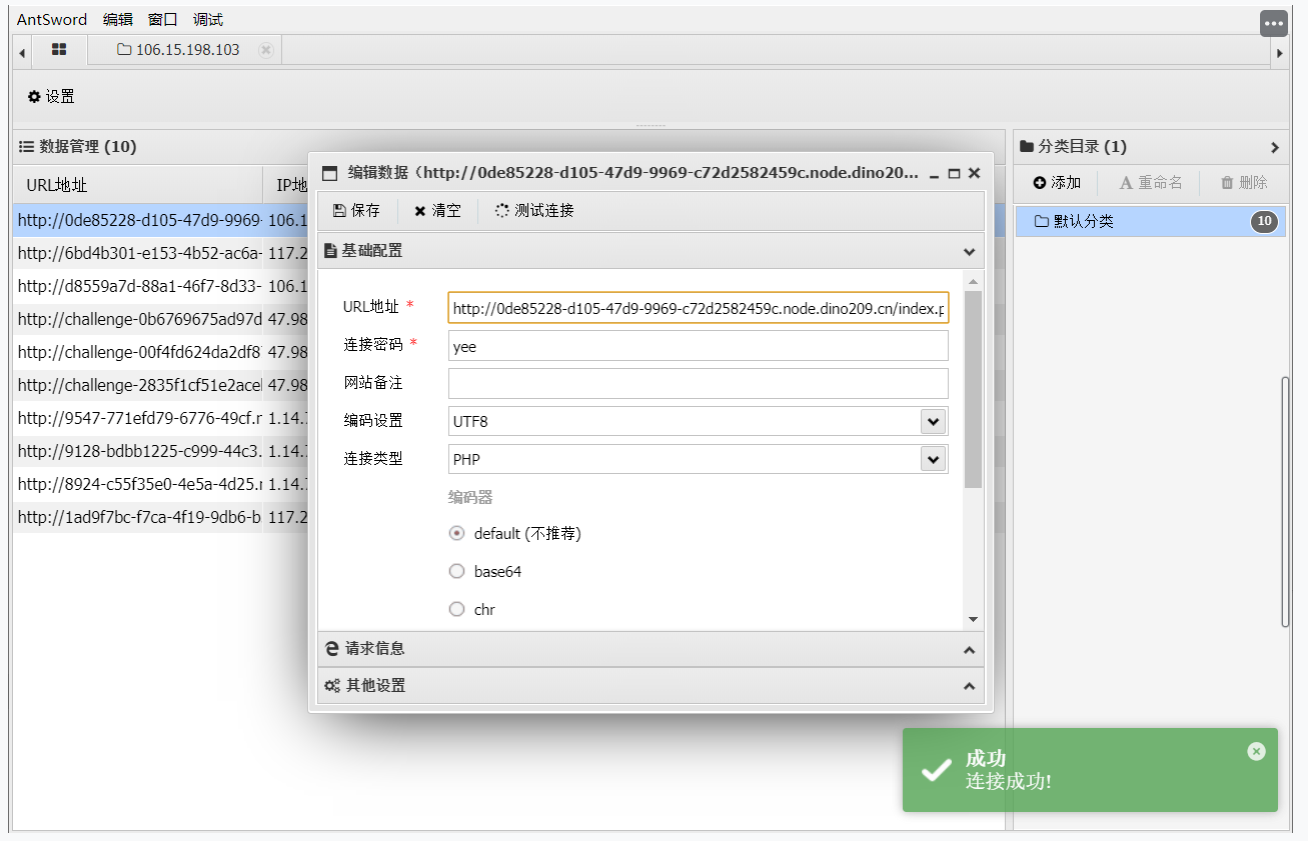Close the 106.15.198.103 tab
This screenshot has height=841, width=1308.
coord(266,50)
